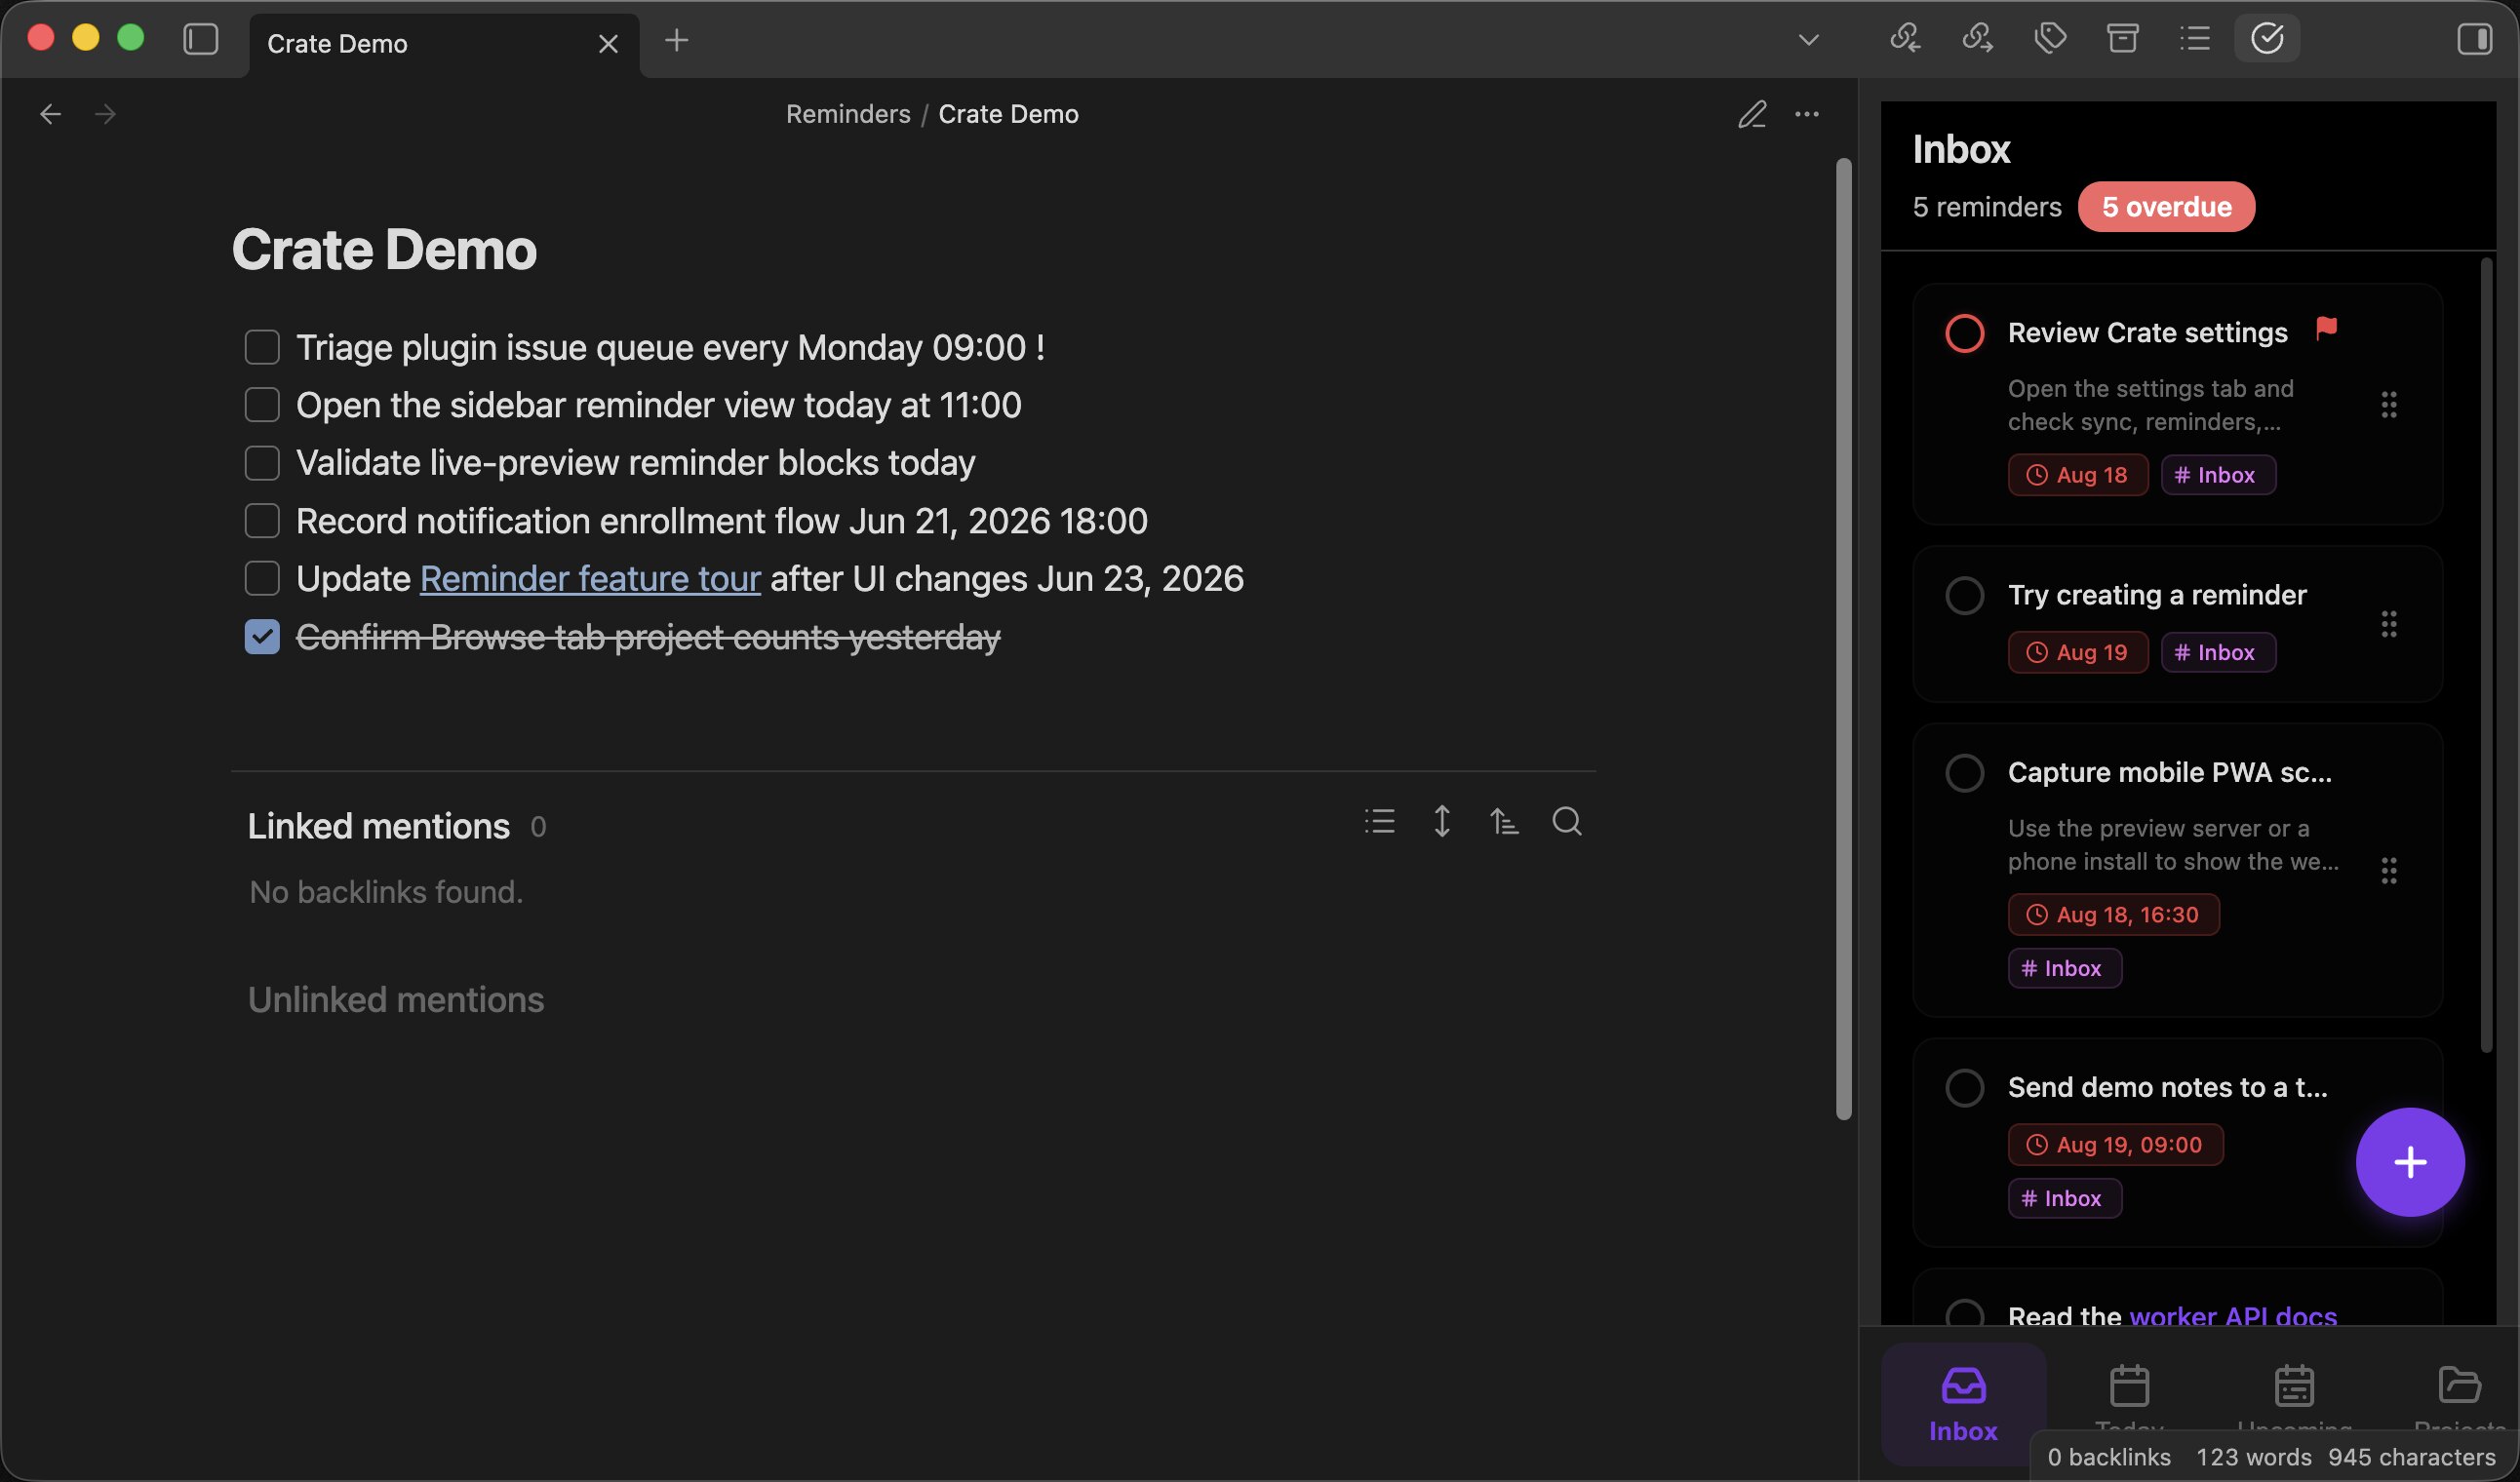Select the Inbox bottom tab
This screenshot has height=1482, width=2520.
point(1963,1404)
